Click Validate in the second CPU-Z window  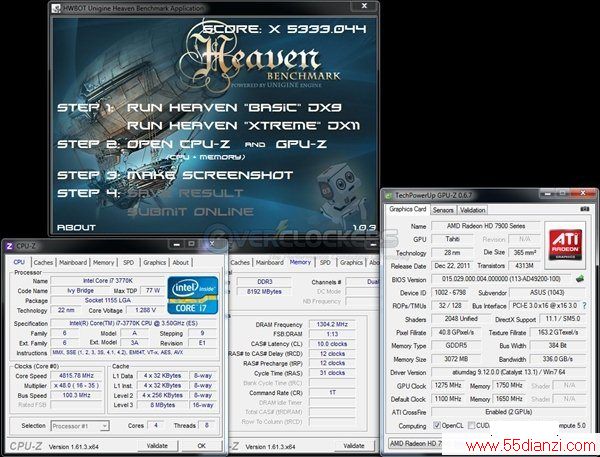[x=354, y=446]
